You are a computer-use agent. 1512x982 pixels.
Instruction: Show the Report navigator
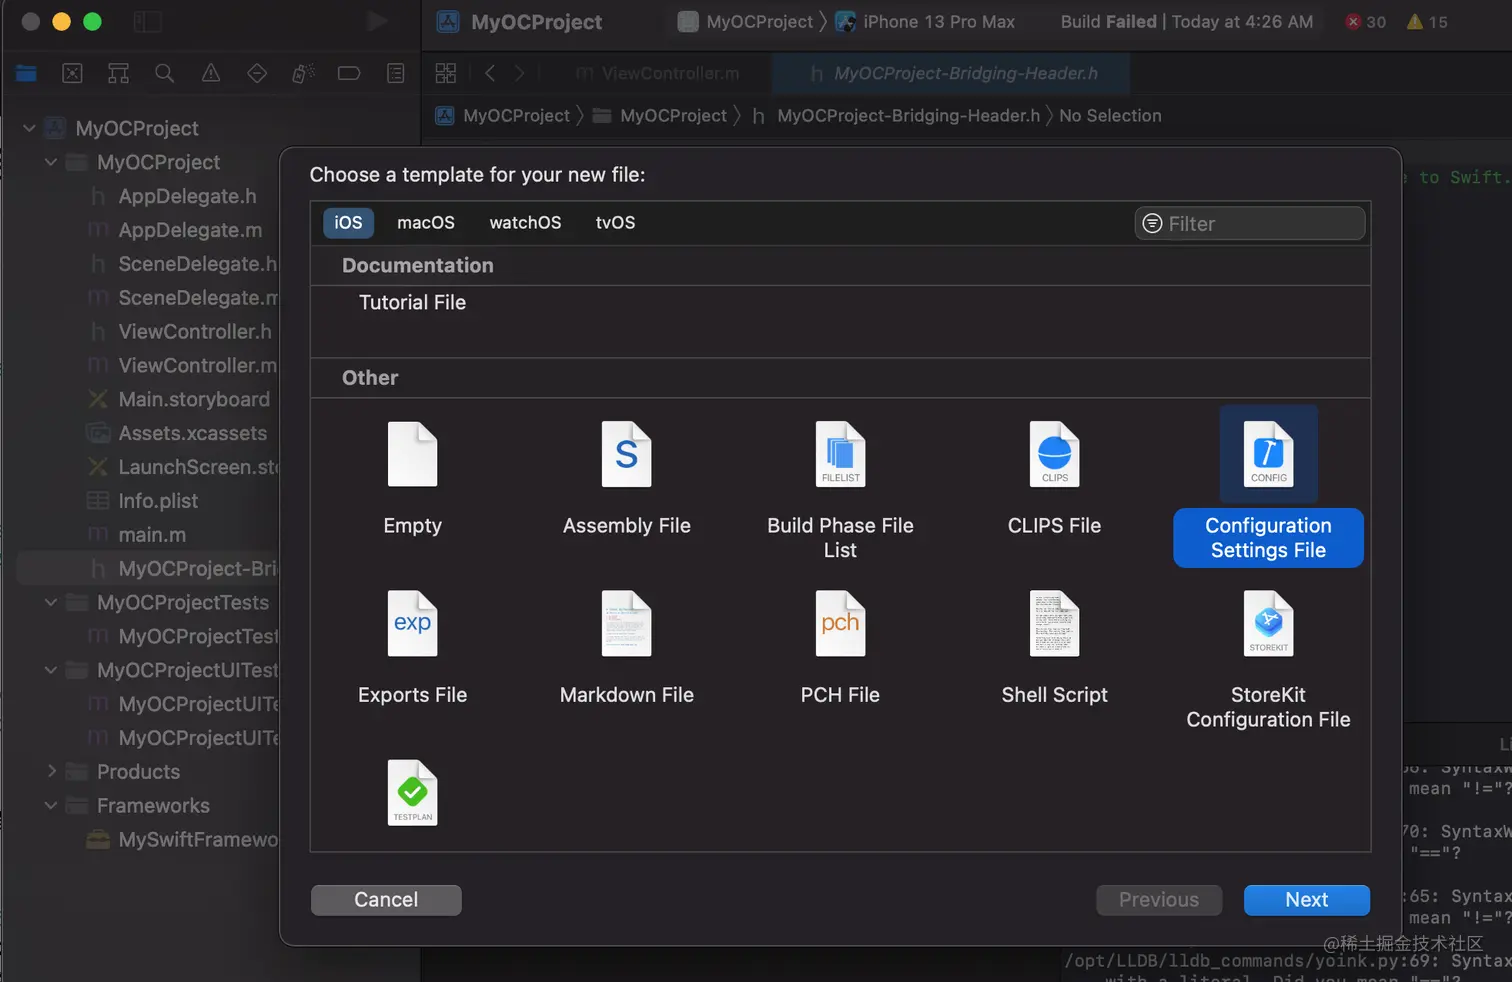point(396,73)
